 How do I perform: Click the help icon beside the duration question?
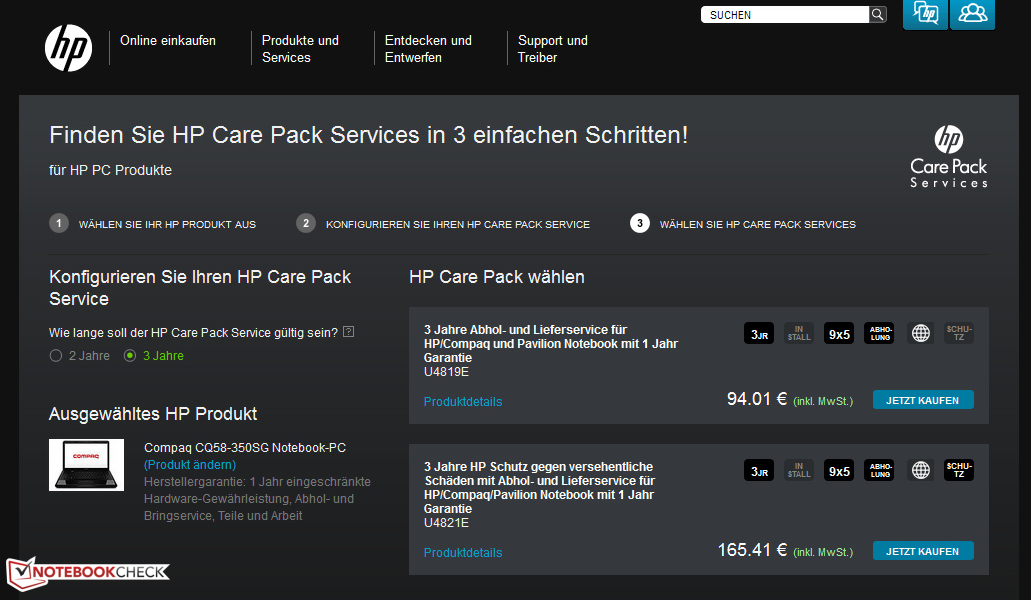(x=348, y=332)
